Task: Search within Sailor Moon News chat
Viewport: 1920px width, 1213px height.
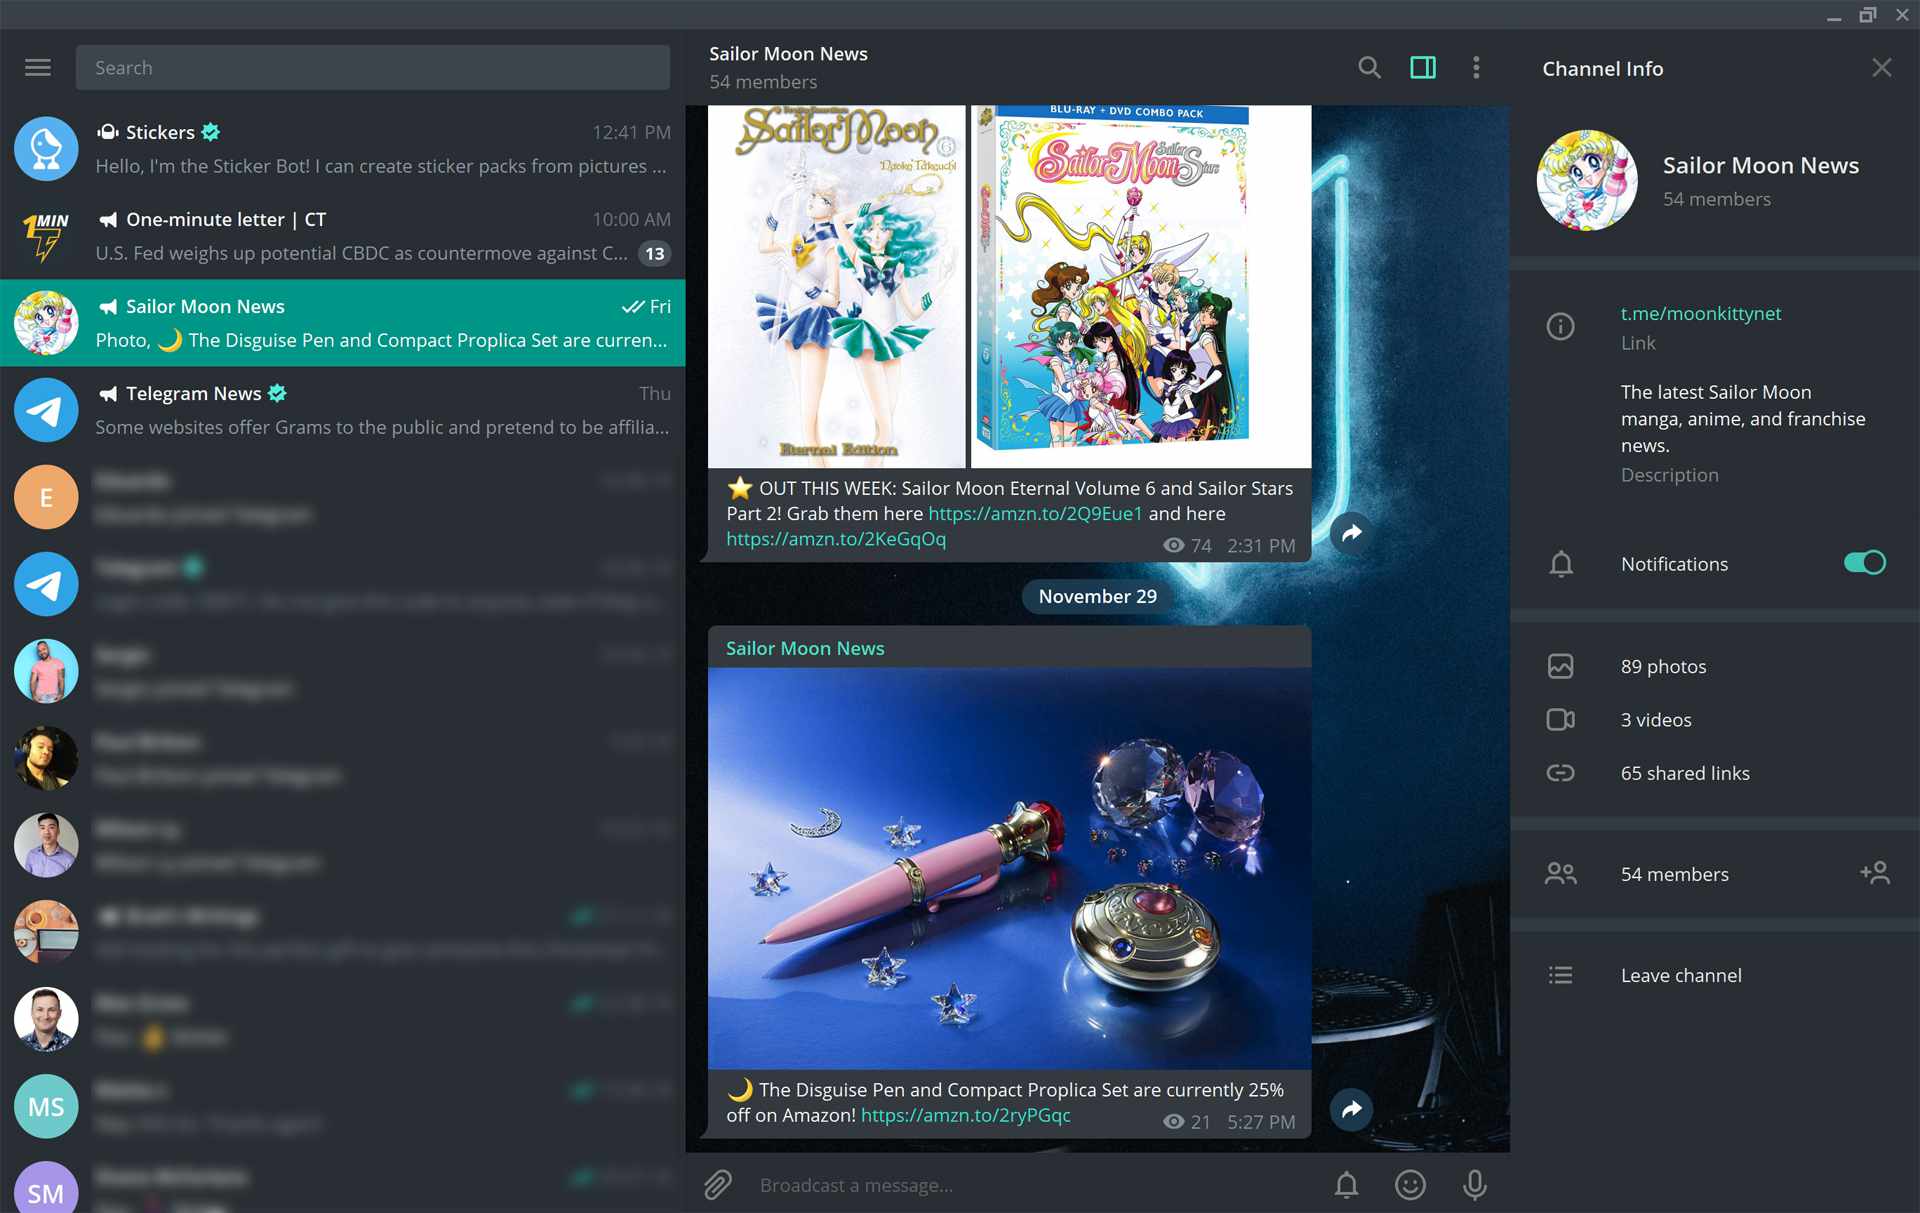Action: (1369, 67)
